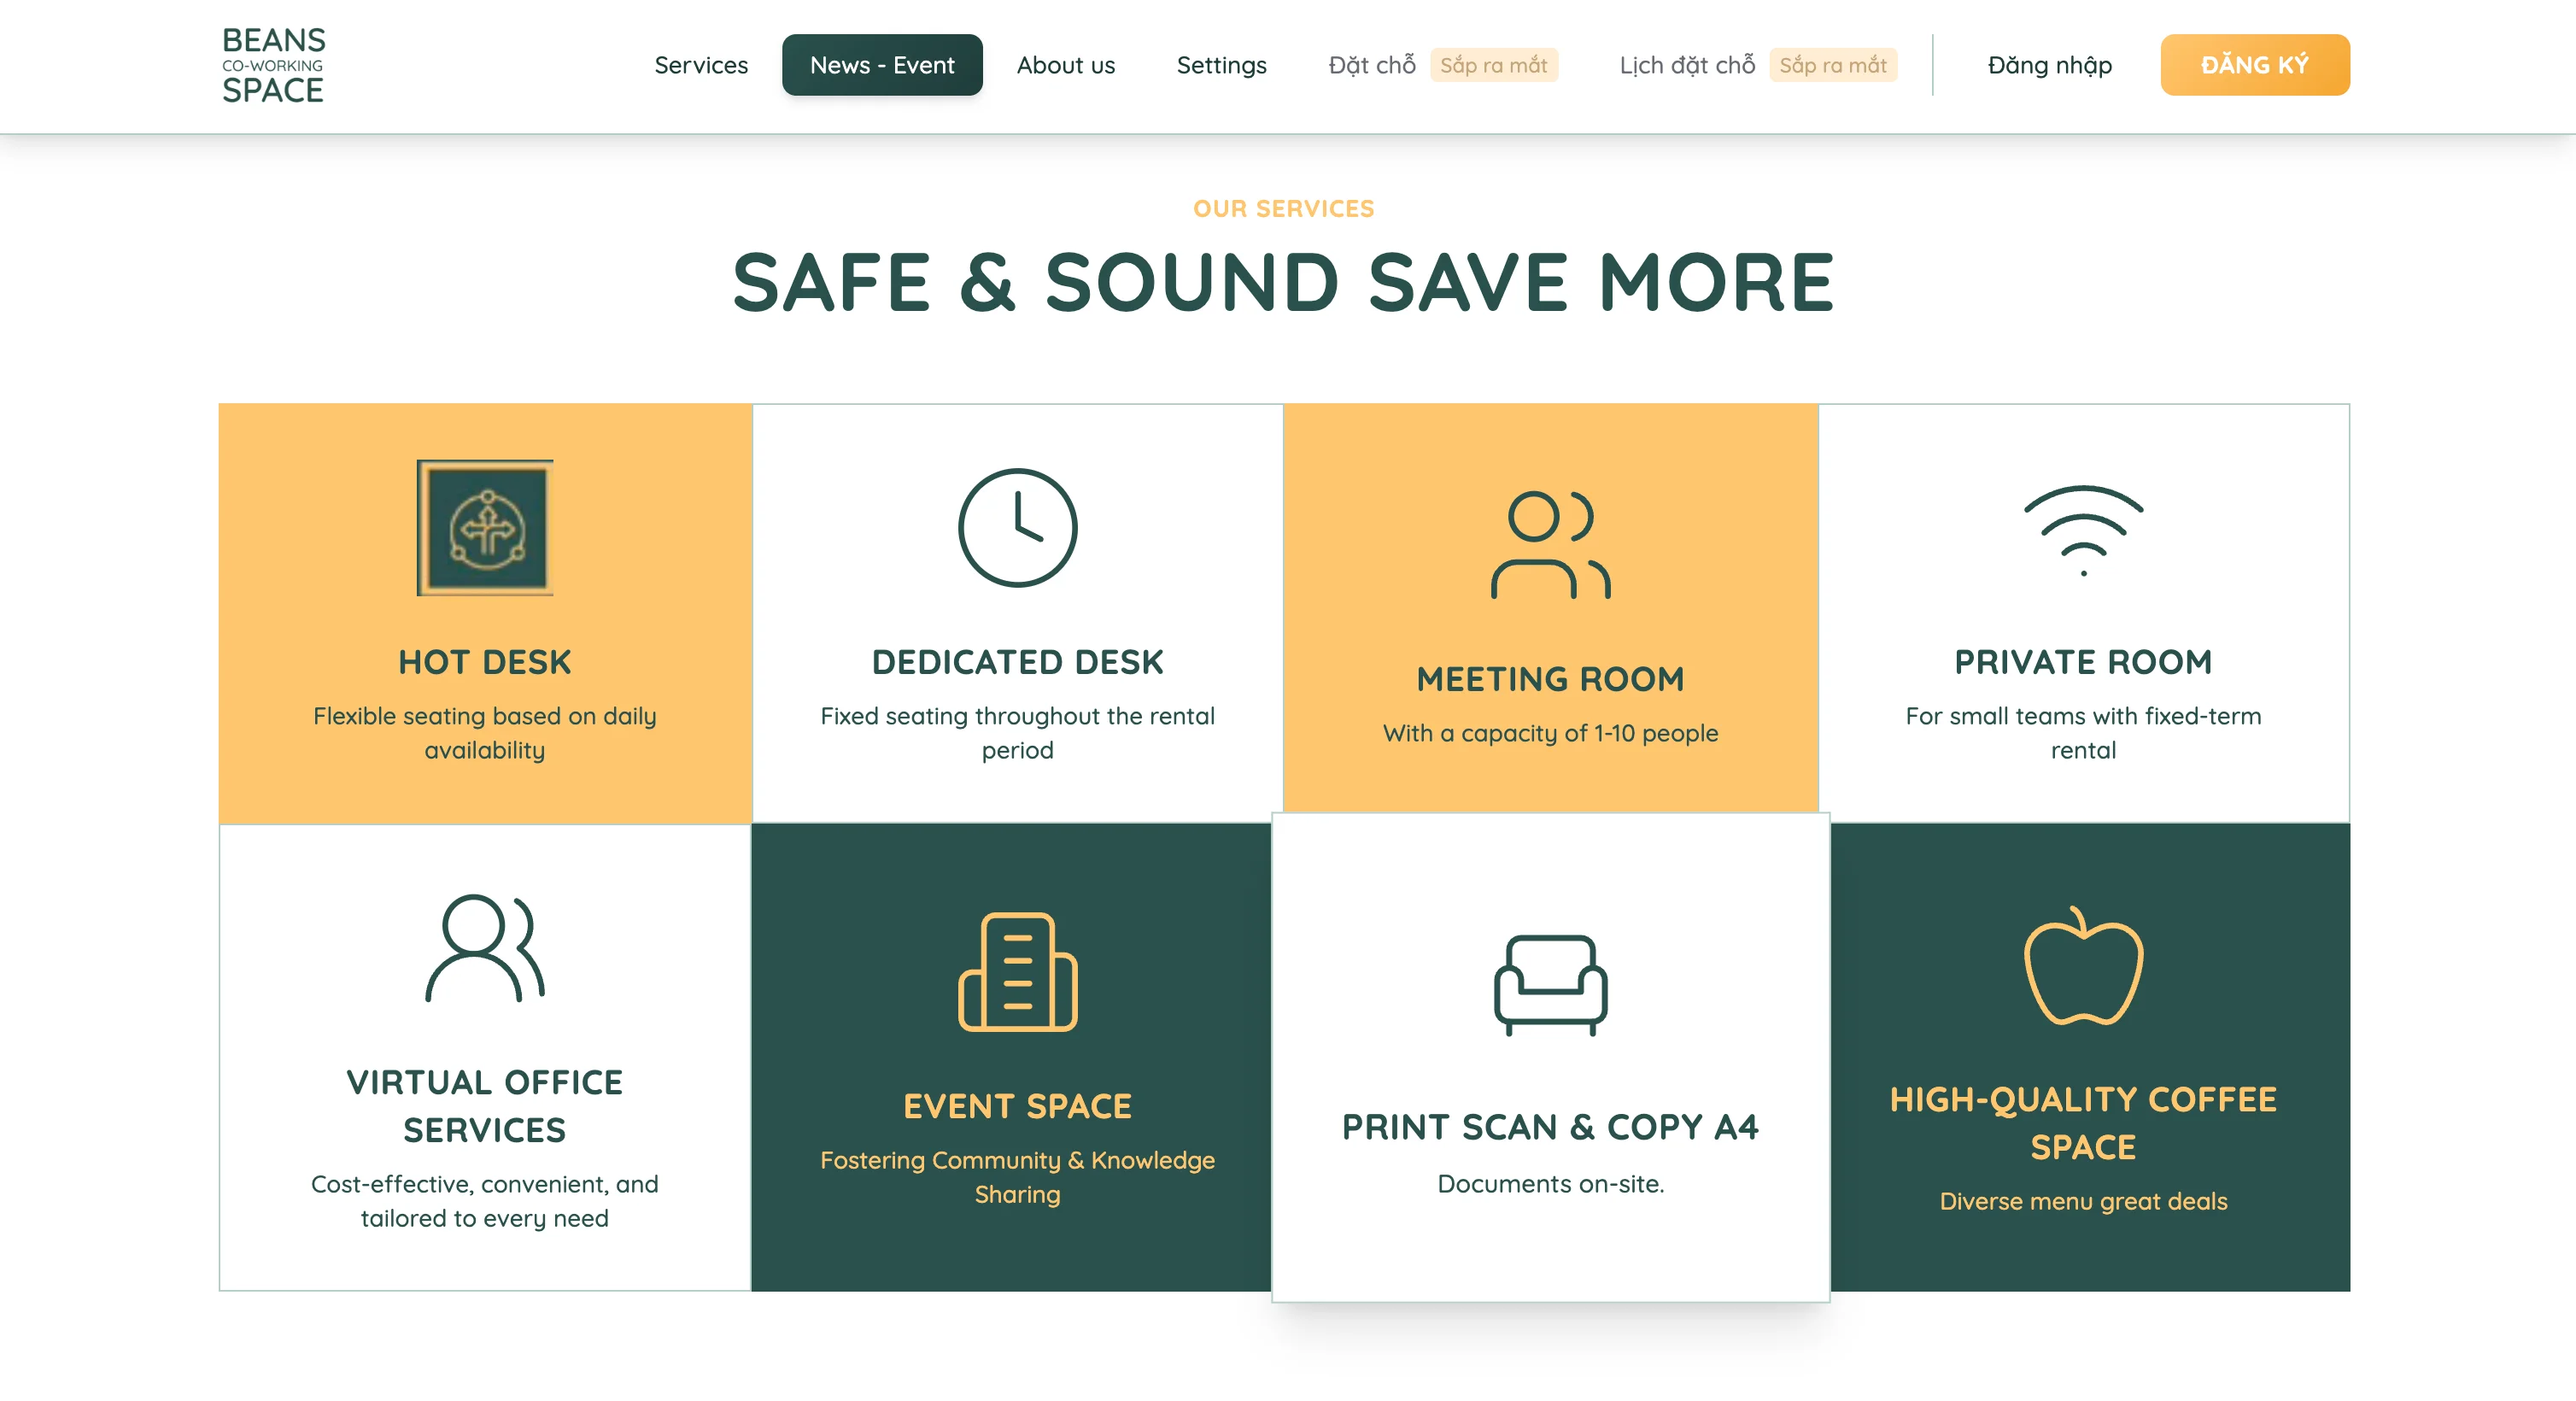This screenshot has height=1401, width=2576.
Task: Open the VIRTUAL OFFICE SERVICES title
Action: (485, 1106)
